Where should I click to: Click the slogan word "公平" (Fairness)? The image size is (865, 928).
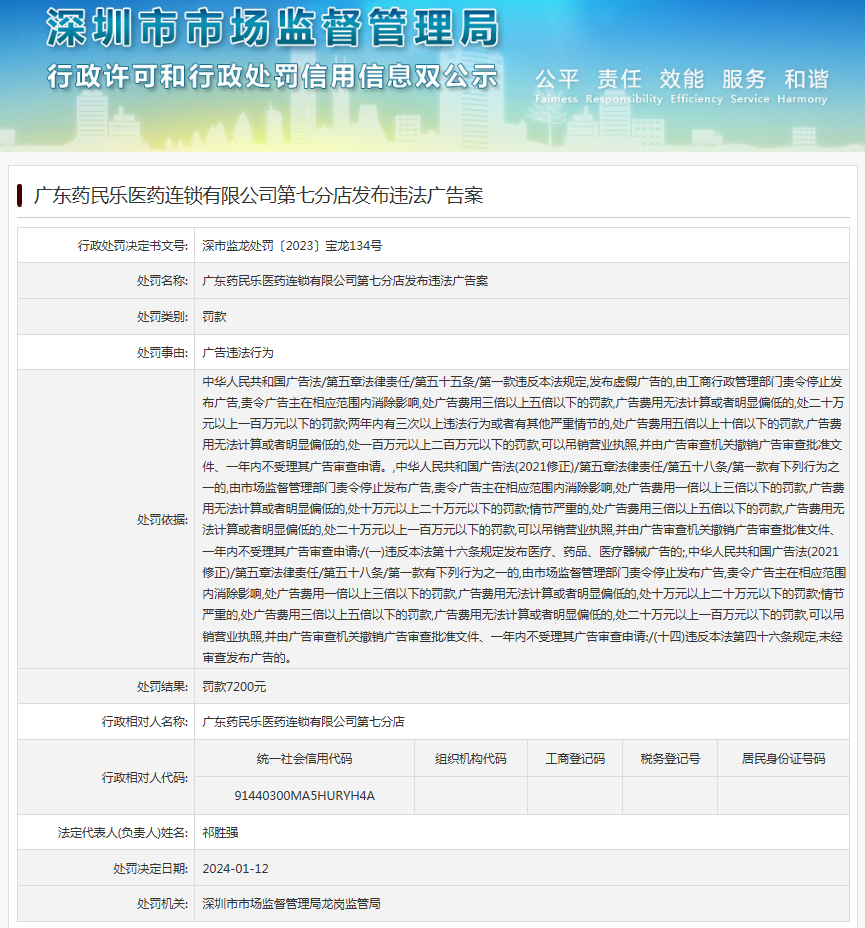point(557,79)
